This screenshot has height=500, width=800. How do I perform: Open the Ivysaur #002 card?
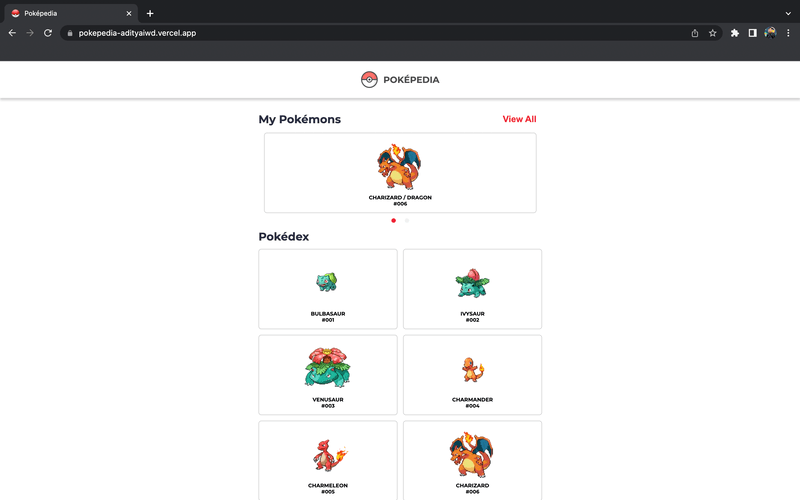[472, 289]
